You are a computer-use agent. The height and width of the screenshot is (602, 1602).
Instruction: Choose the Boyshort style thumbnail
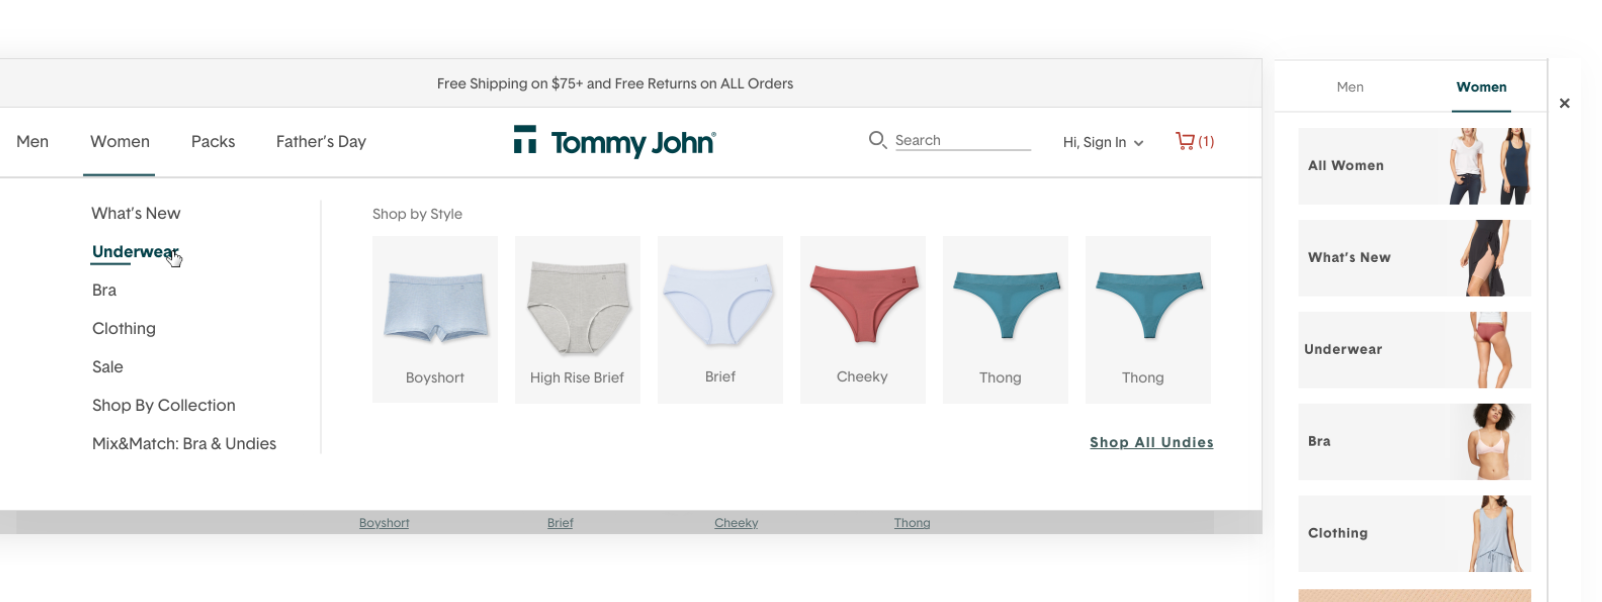click(435, 319)
